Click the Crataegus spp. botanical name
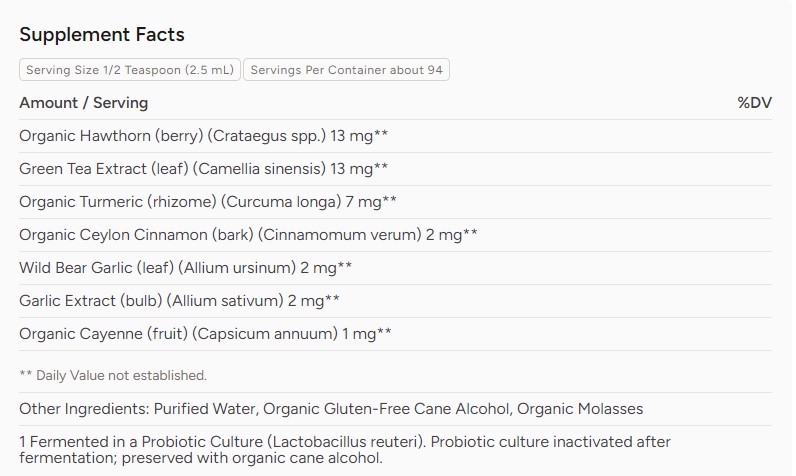Image resolution: width=796 pixels, height=476 pixels. [x=267, y=136]
